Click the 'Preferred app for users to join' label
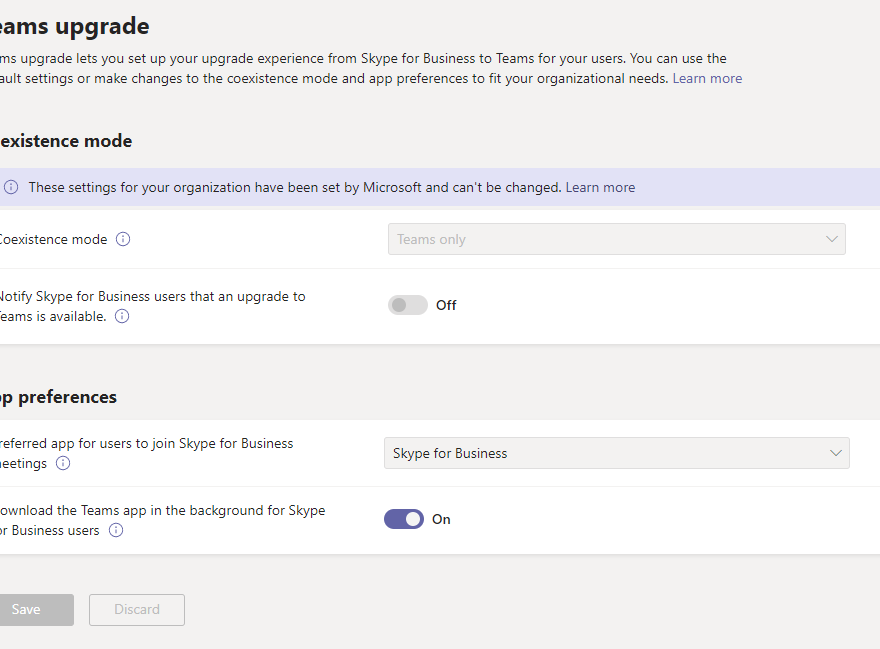 (146, 454)
